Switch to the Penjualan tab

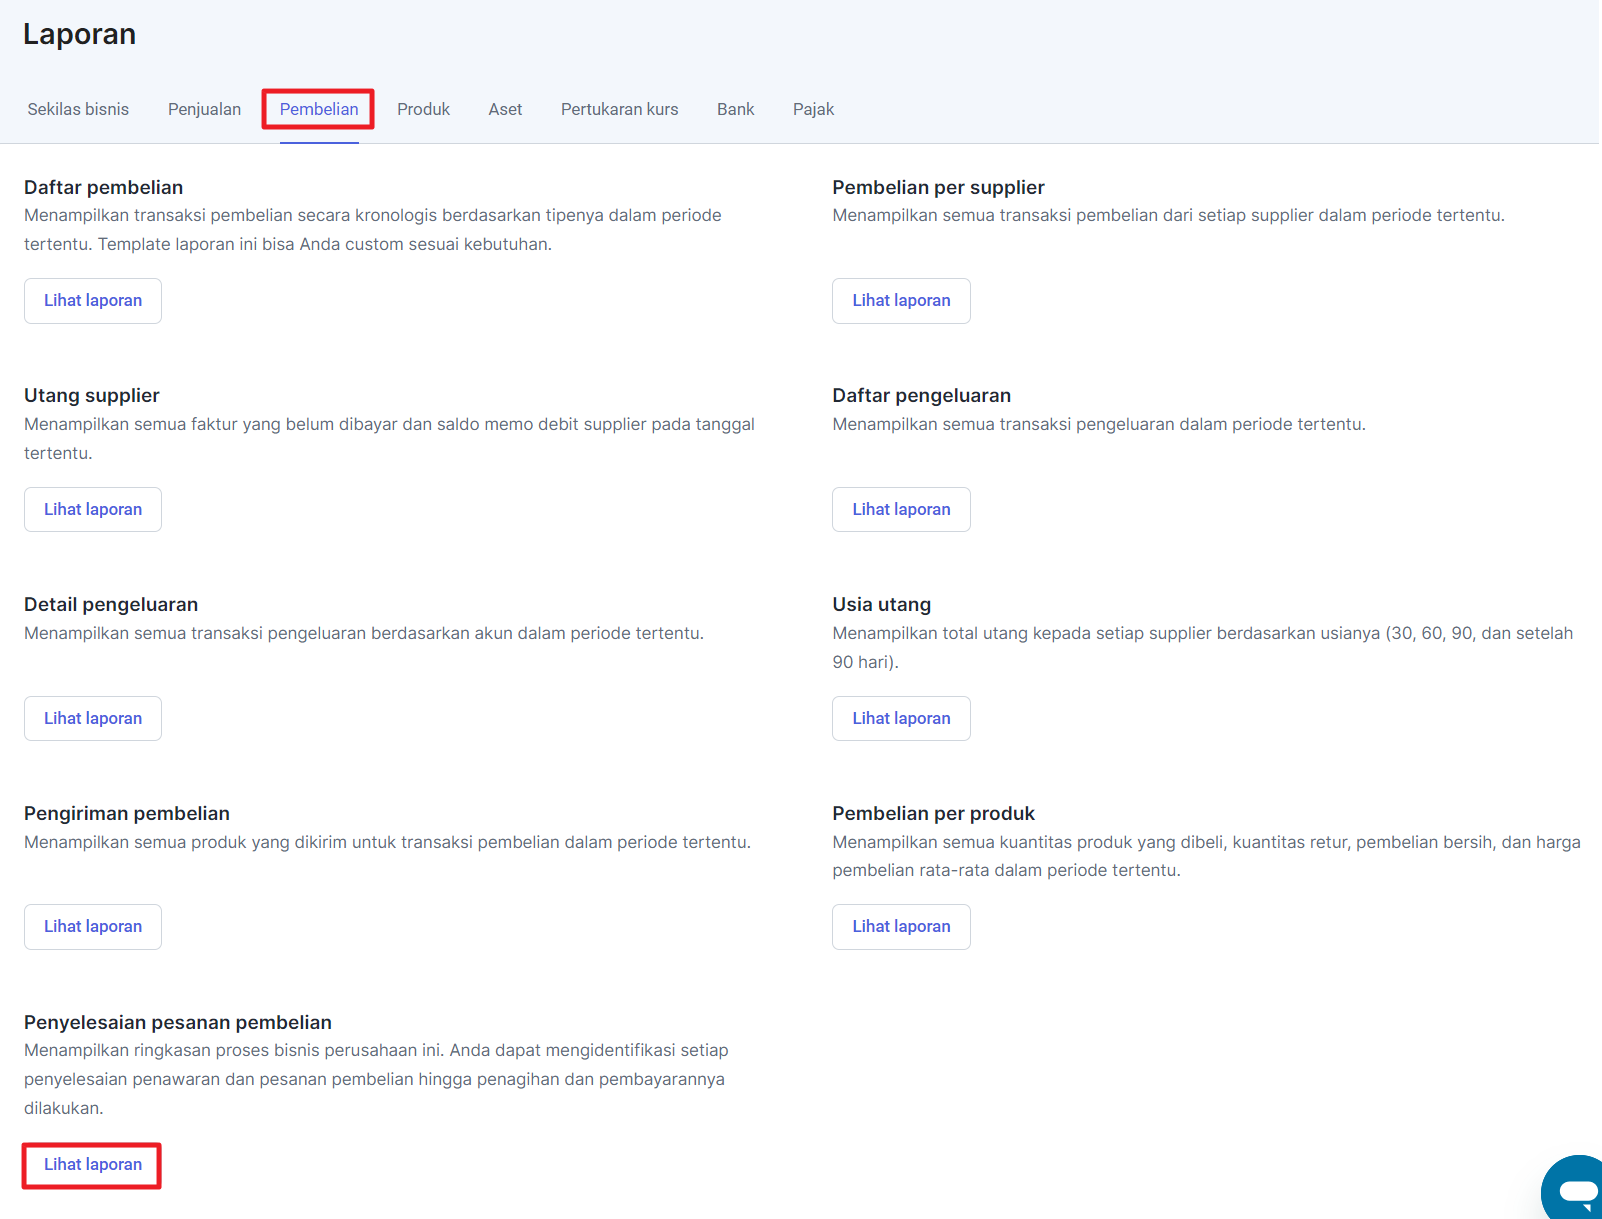tap(204, 109)
